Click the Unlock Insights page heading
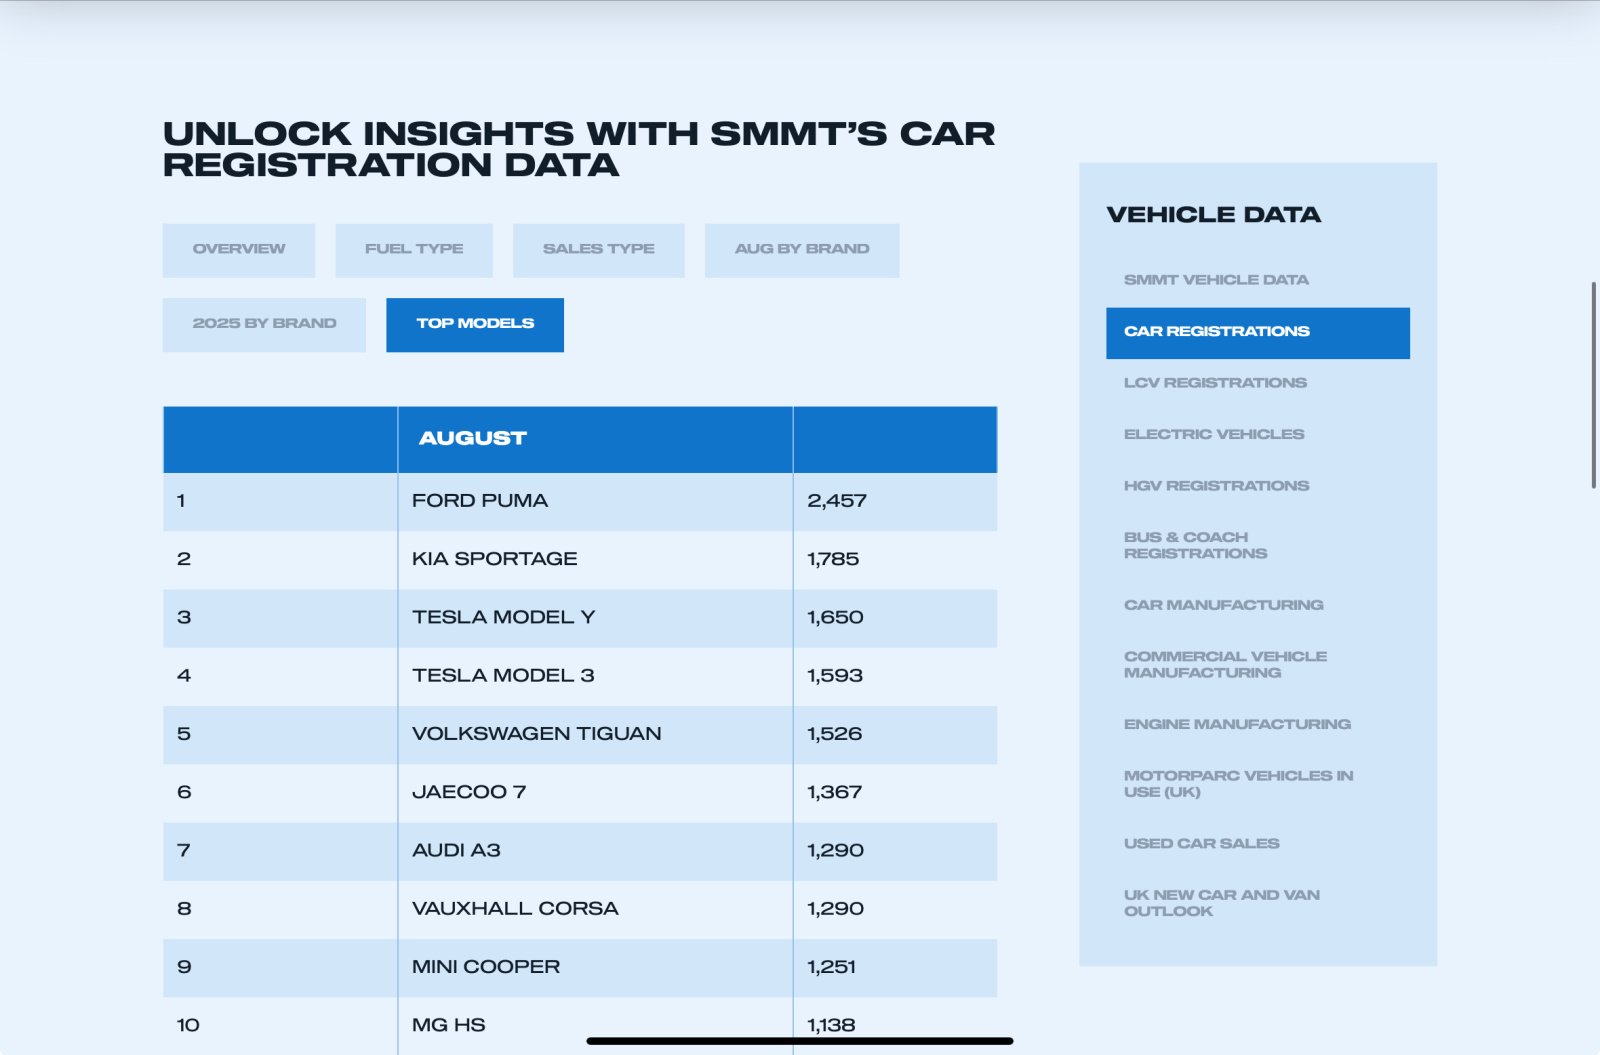This screenshot has width=1600, height=1055. 579,149
